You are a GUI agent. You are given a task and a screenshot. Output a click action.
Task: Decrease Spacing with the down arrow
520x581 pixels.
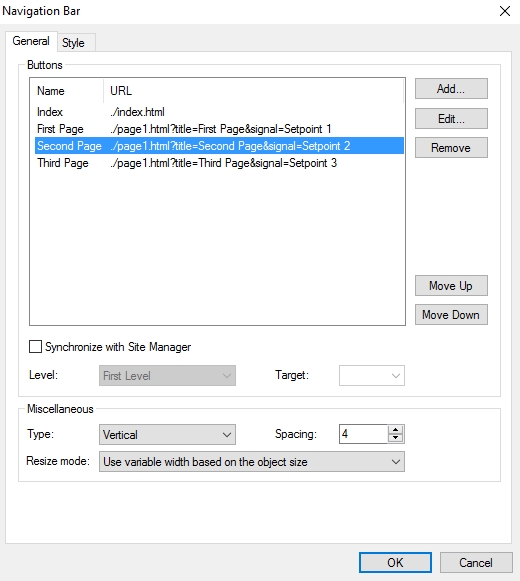point(396,438)
